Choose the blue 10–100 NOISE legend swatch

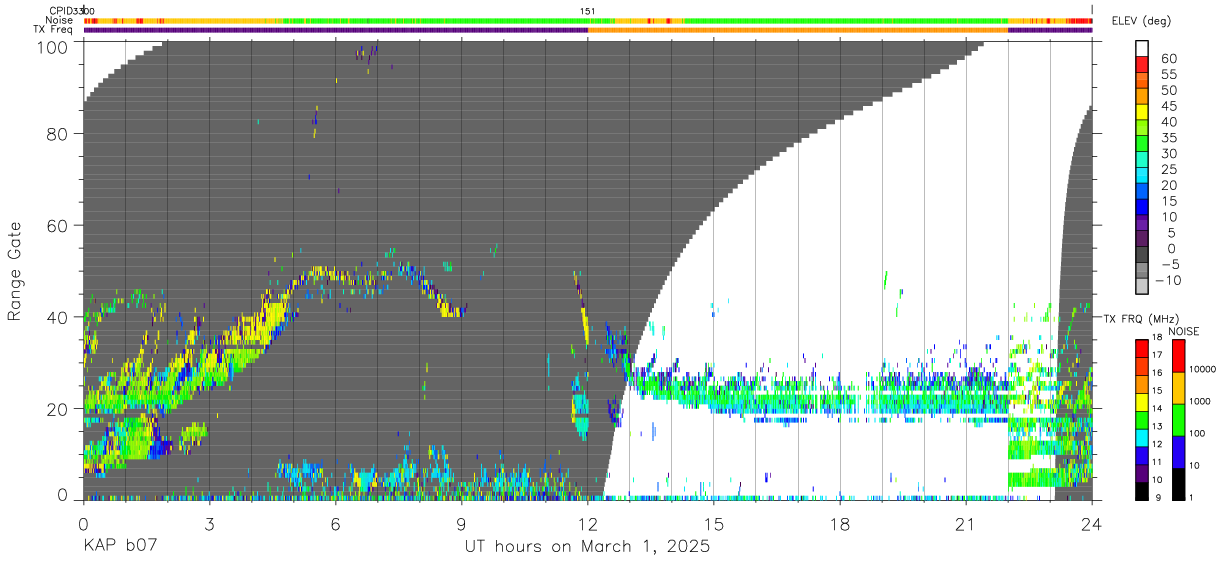(x=1177, y=451)
